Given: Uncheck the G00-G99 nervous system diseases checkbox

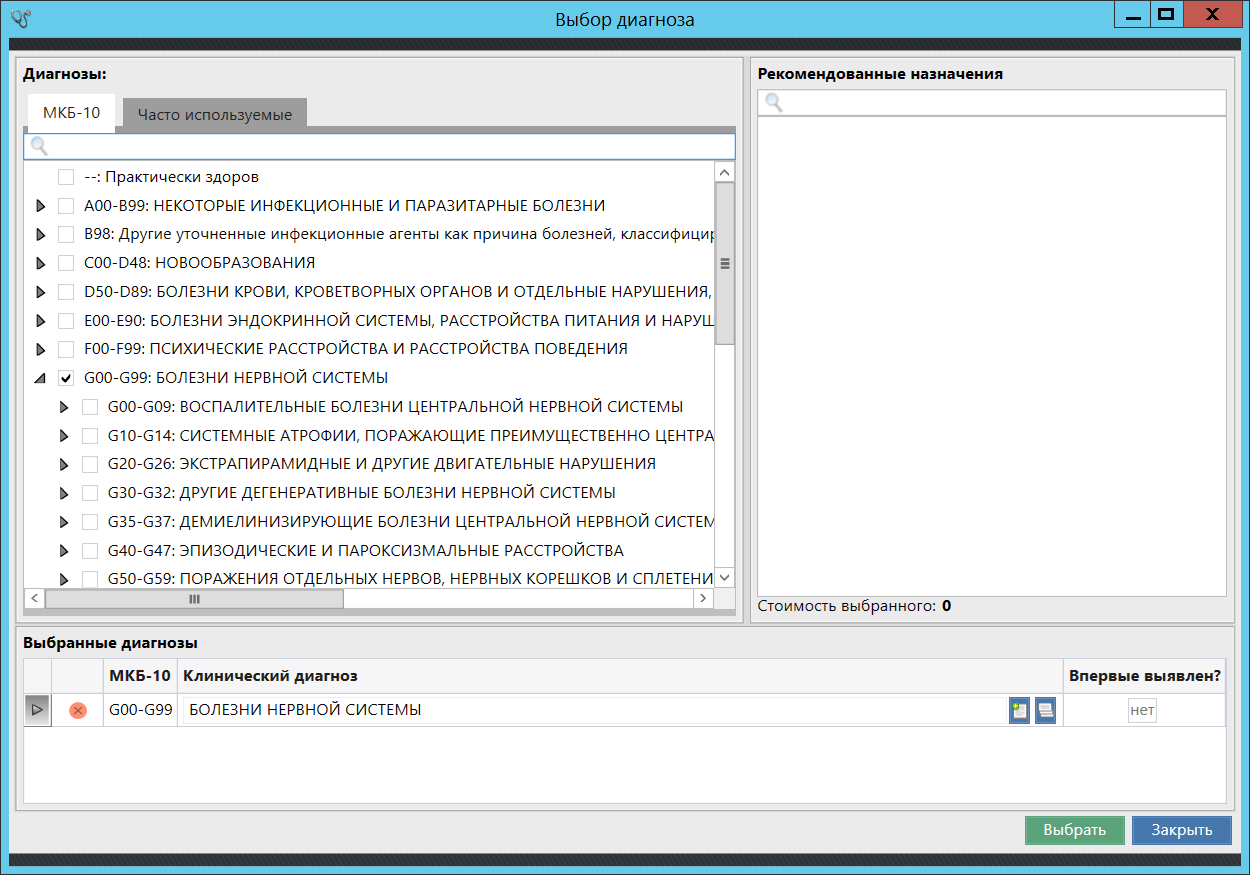Looking at the screenshot, I should [66, 378].
